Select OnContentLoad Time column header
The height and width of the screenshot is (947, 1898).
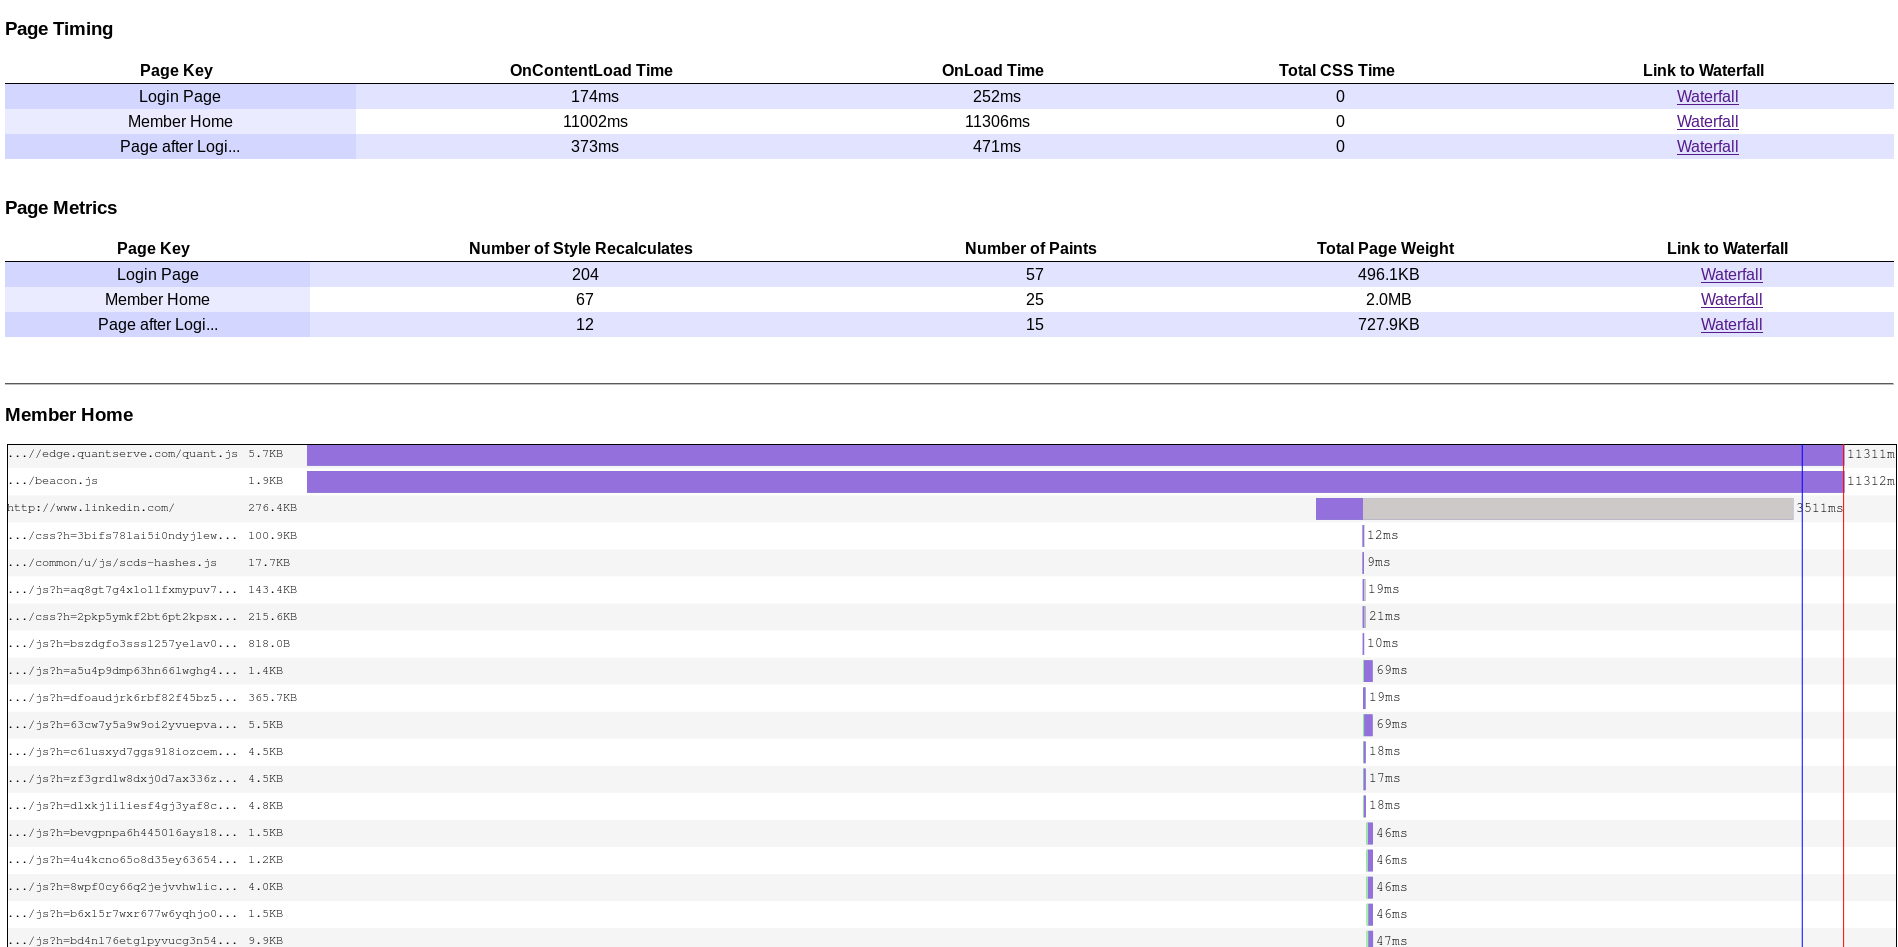591,71
